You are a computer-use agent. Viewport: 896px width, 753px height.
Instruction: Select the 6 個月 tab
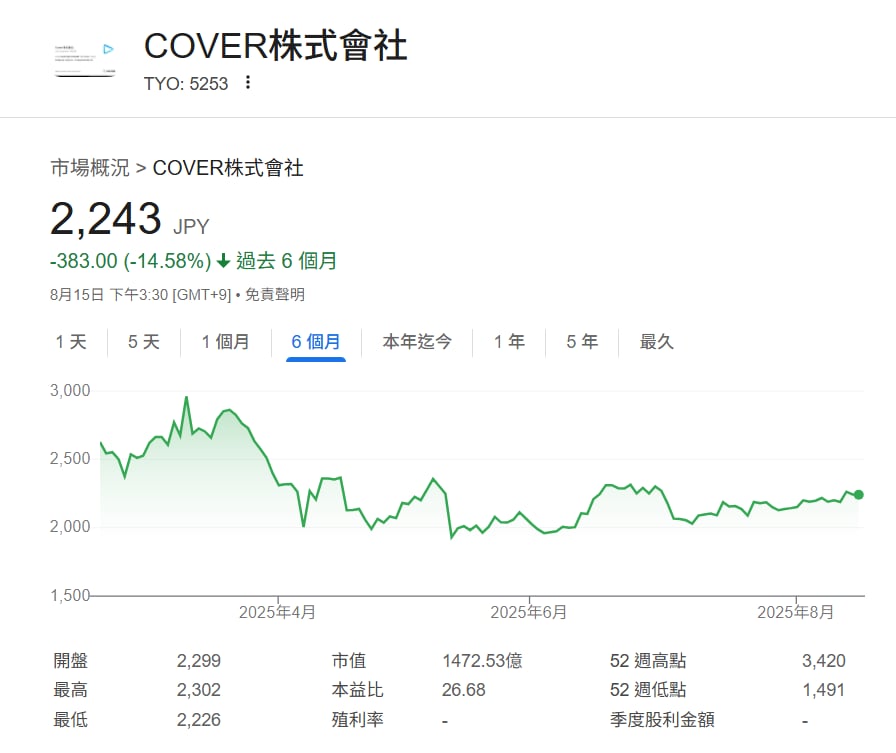[x=316, y=342]
